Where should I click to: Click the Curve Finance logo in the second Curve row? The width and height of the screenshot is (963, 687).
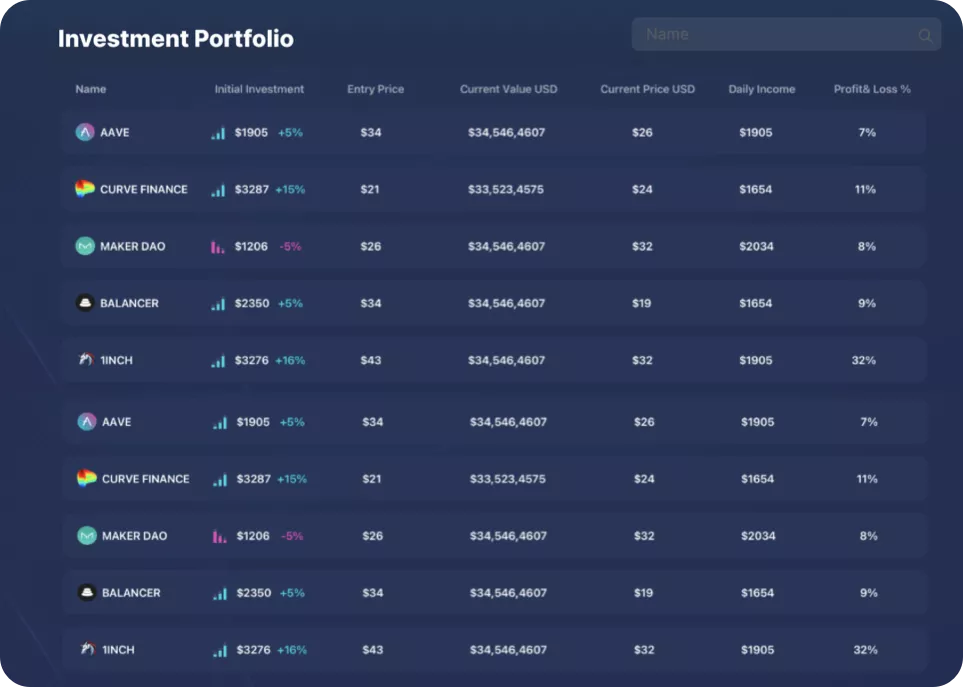coord(87,478)
